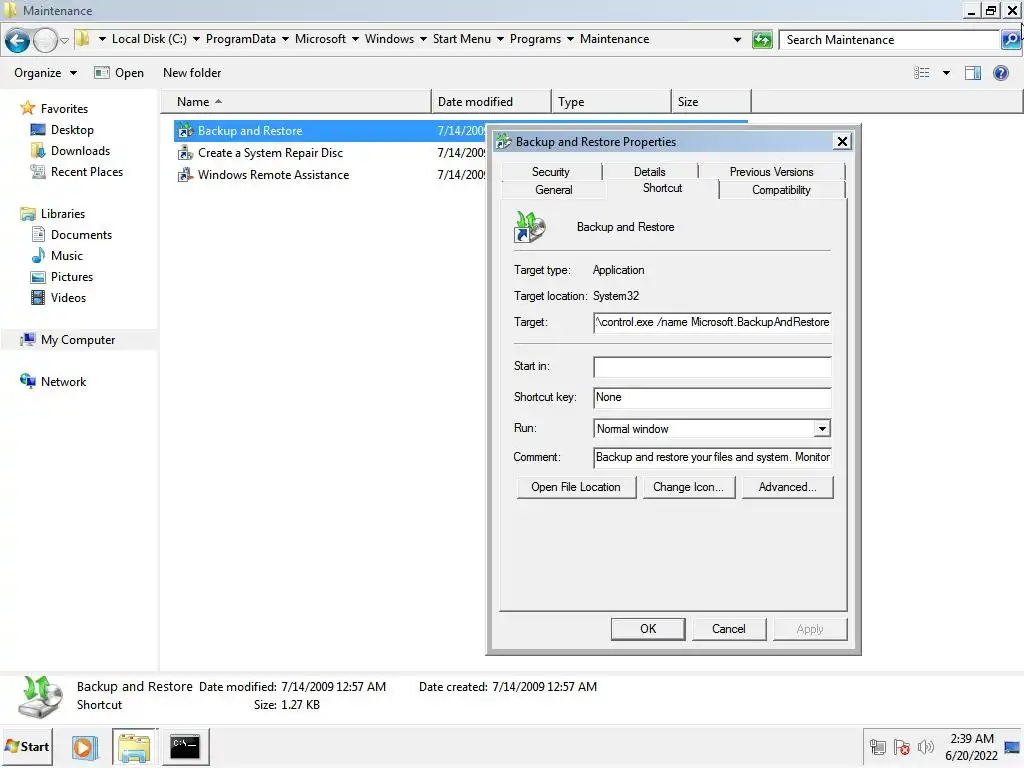Click the Forward navigation arrow button
This screenshot has width=1024, height=768.
click(45, 40)
